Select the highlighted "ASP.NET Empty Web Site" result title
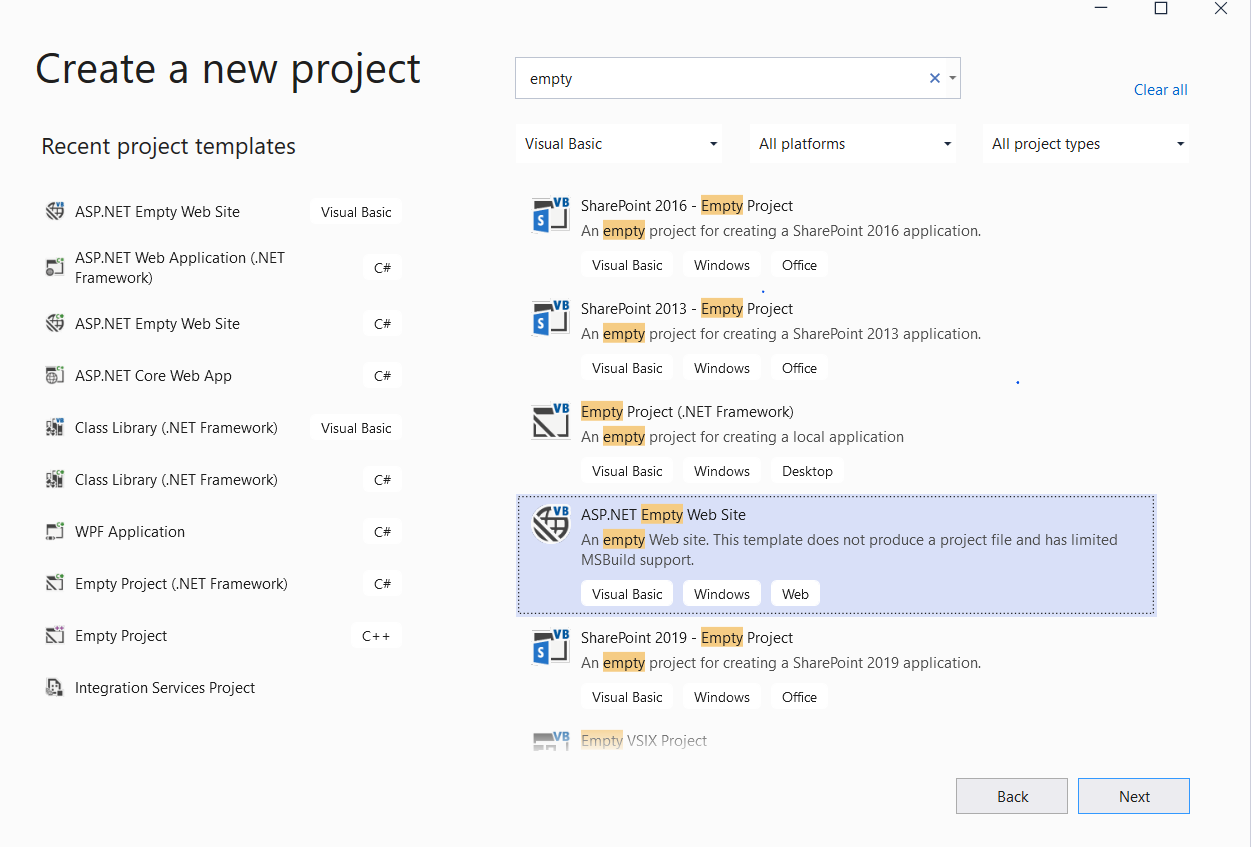The height and width of the screenshot is (847, 1251). click(x=663, y=515)
